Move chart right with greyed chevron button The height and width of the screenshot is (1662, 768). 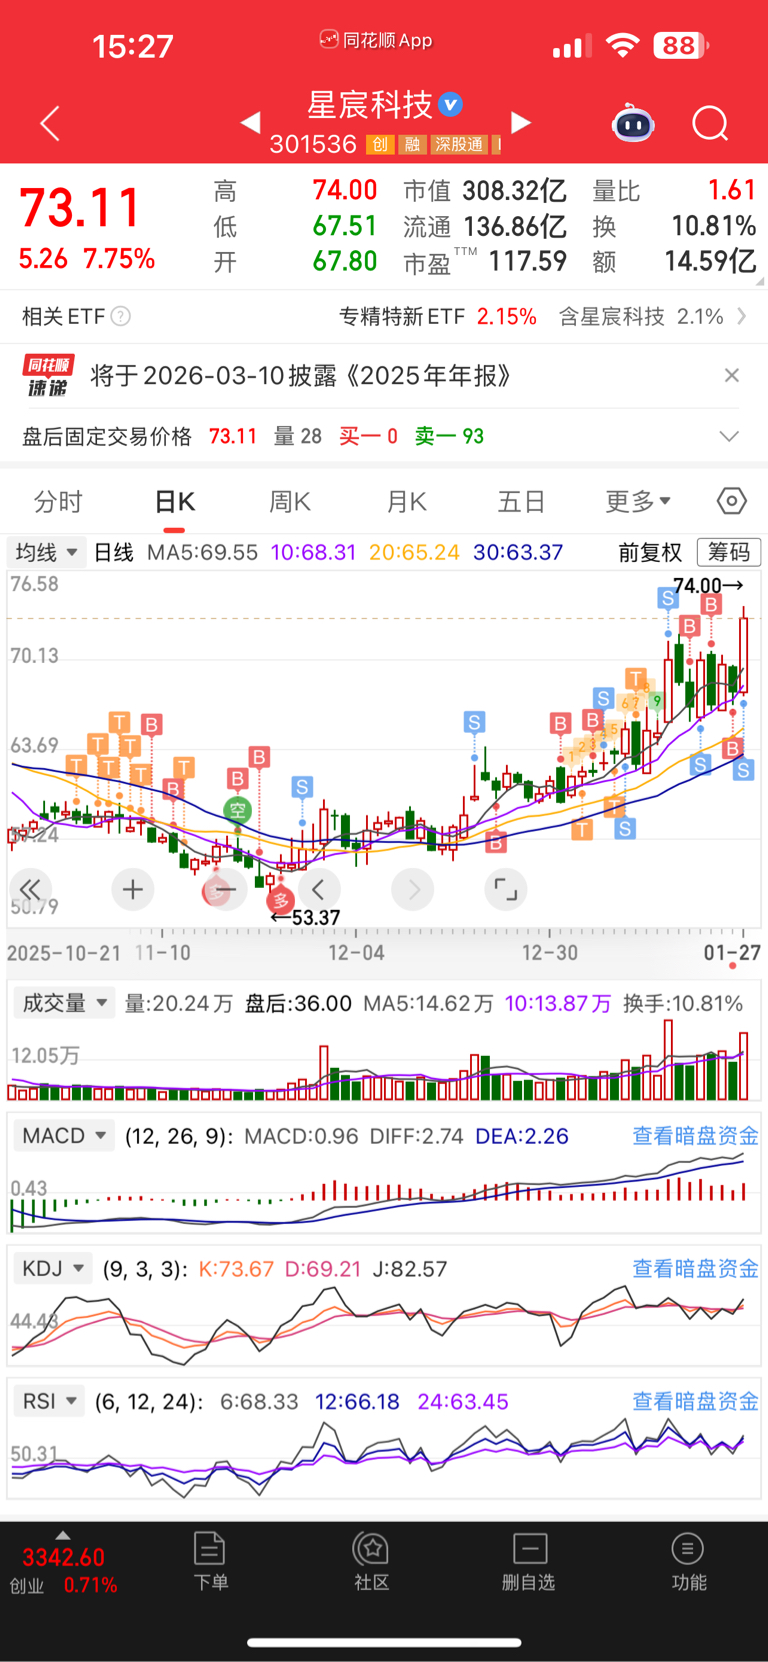click(x=413, y=889)
